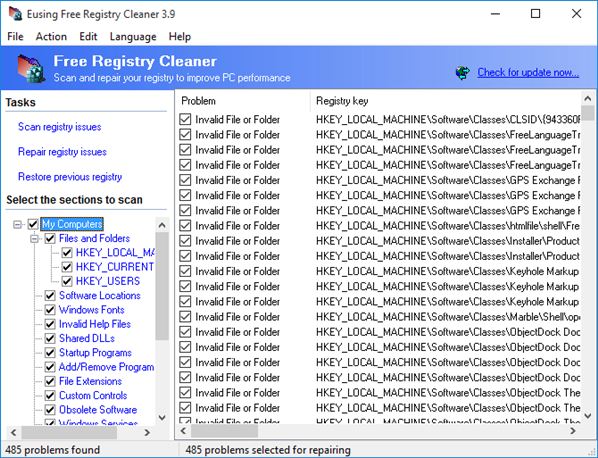Click tree panel horizontal scrollbar thumb
Viewport: 598px width, 458px height.
coord(69,433)
